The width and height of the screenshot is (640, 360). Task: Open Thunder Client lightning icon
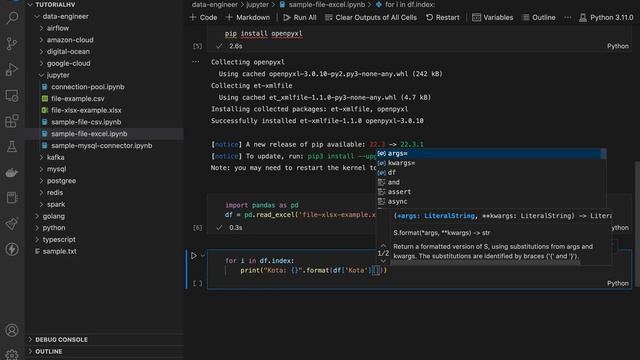[x=12, y=249]
